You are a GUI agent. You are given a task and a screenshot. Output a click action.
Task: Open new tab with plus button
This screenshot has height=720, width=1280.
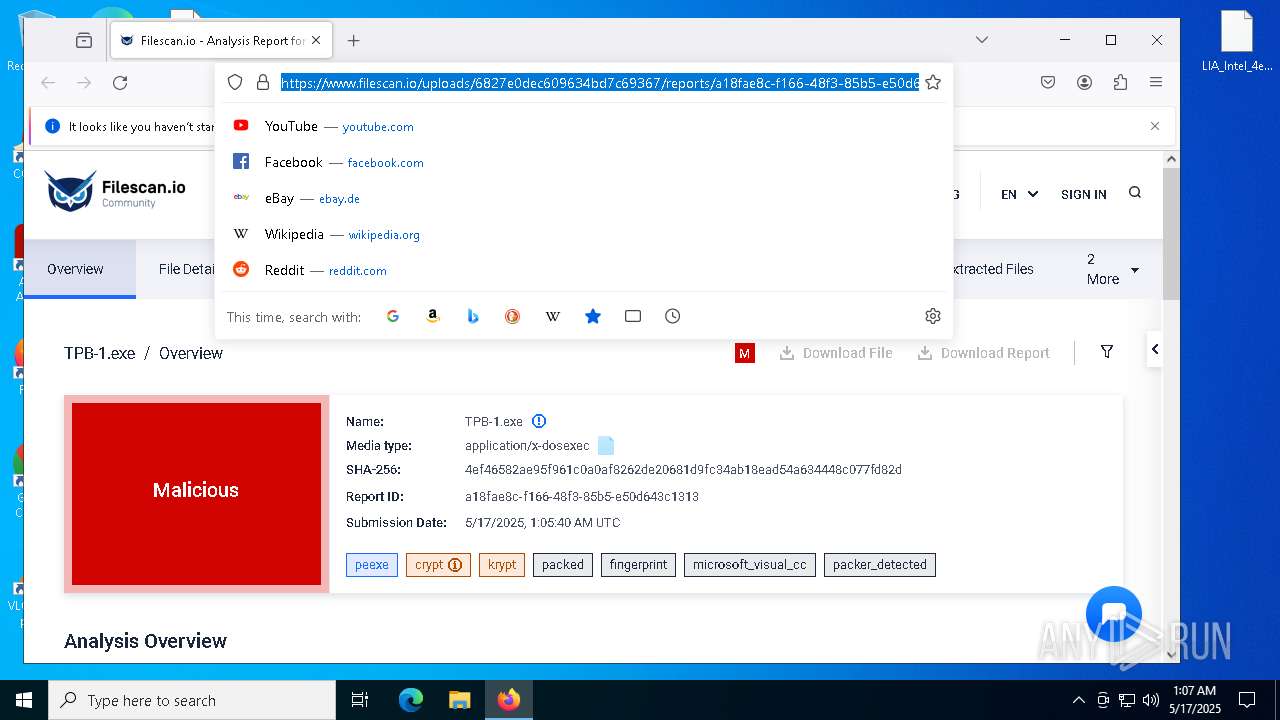click(x=353, y=40)
